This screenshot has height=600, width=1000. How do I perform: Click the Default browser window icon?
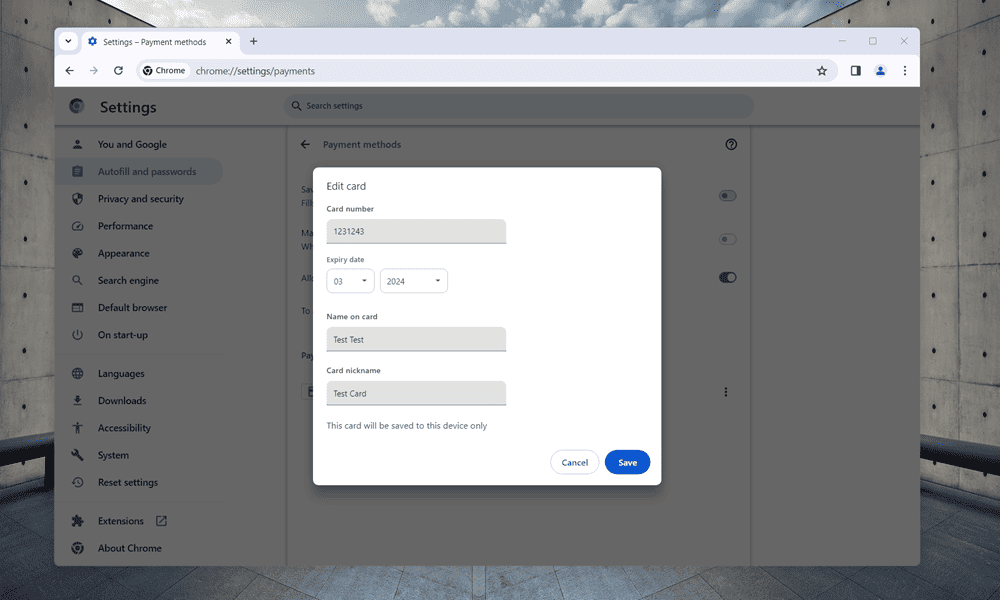[x=77, y=307]
